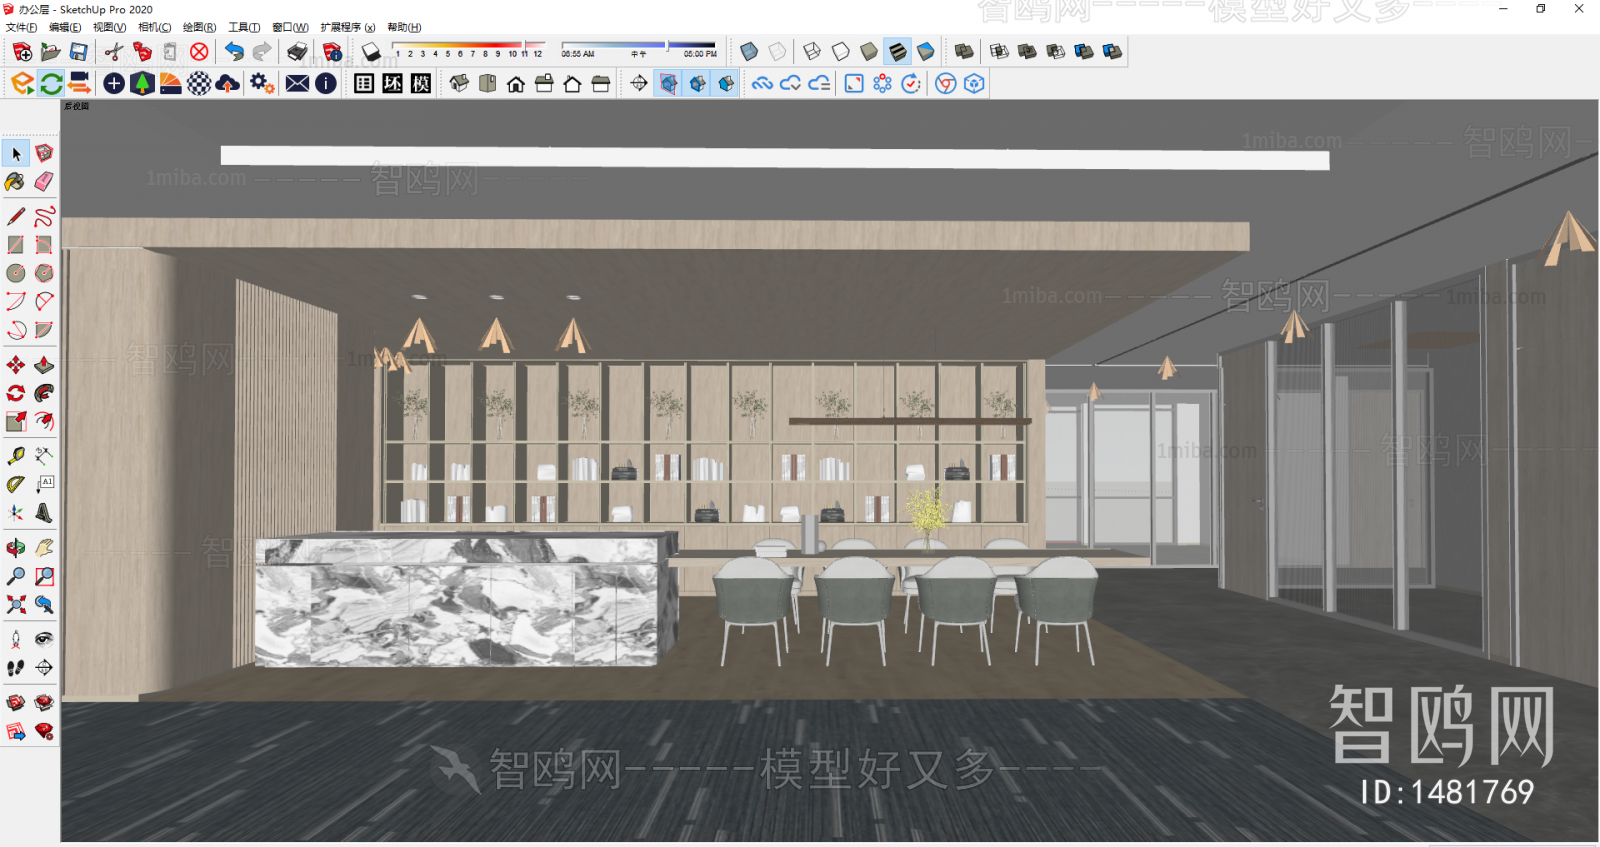Pick the Eraser tool

click(x=44, y=181)
